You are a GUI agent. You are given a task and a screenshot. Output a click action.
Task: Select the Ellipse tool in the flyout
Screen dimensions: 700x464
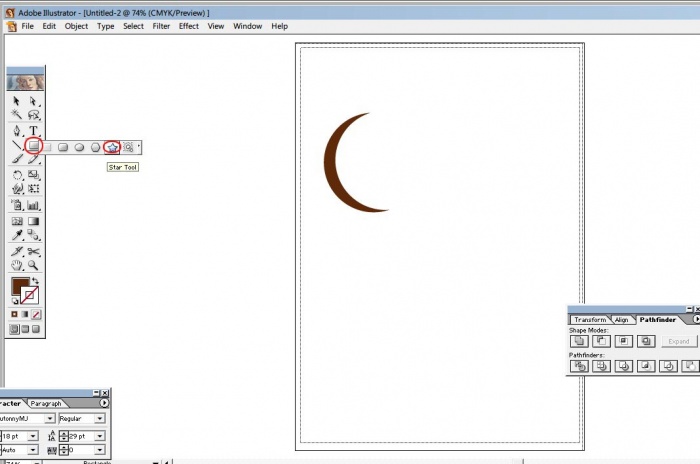(x=79, y=146)
